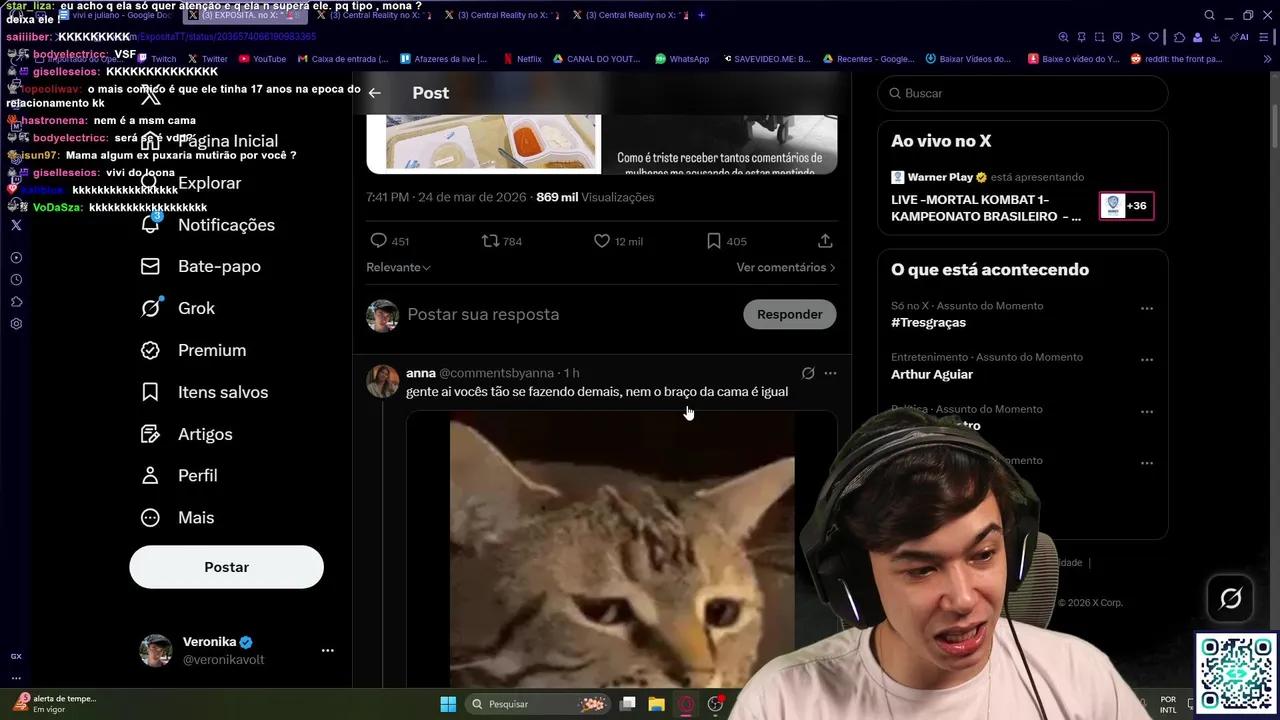Screen dimensions: 1280x720
Task: Open the #Tresgraças trending topic
Action: (x=928, y=322)
